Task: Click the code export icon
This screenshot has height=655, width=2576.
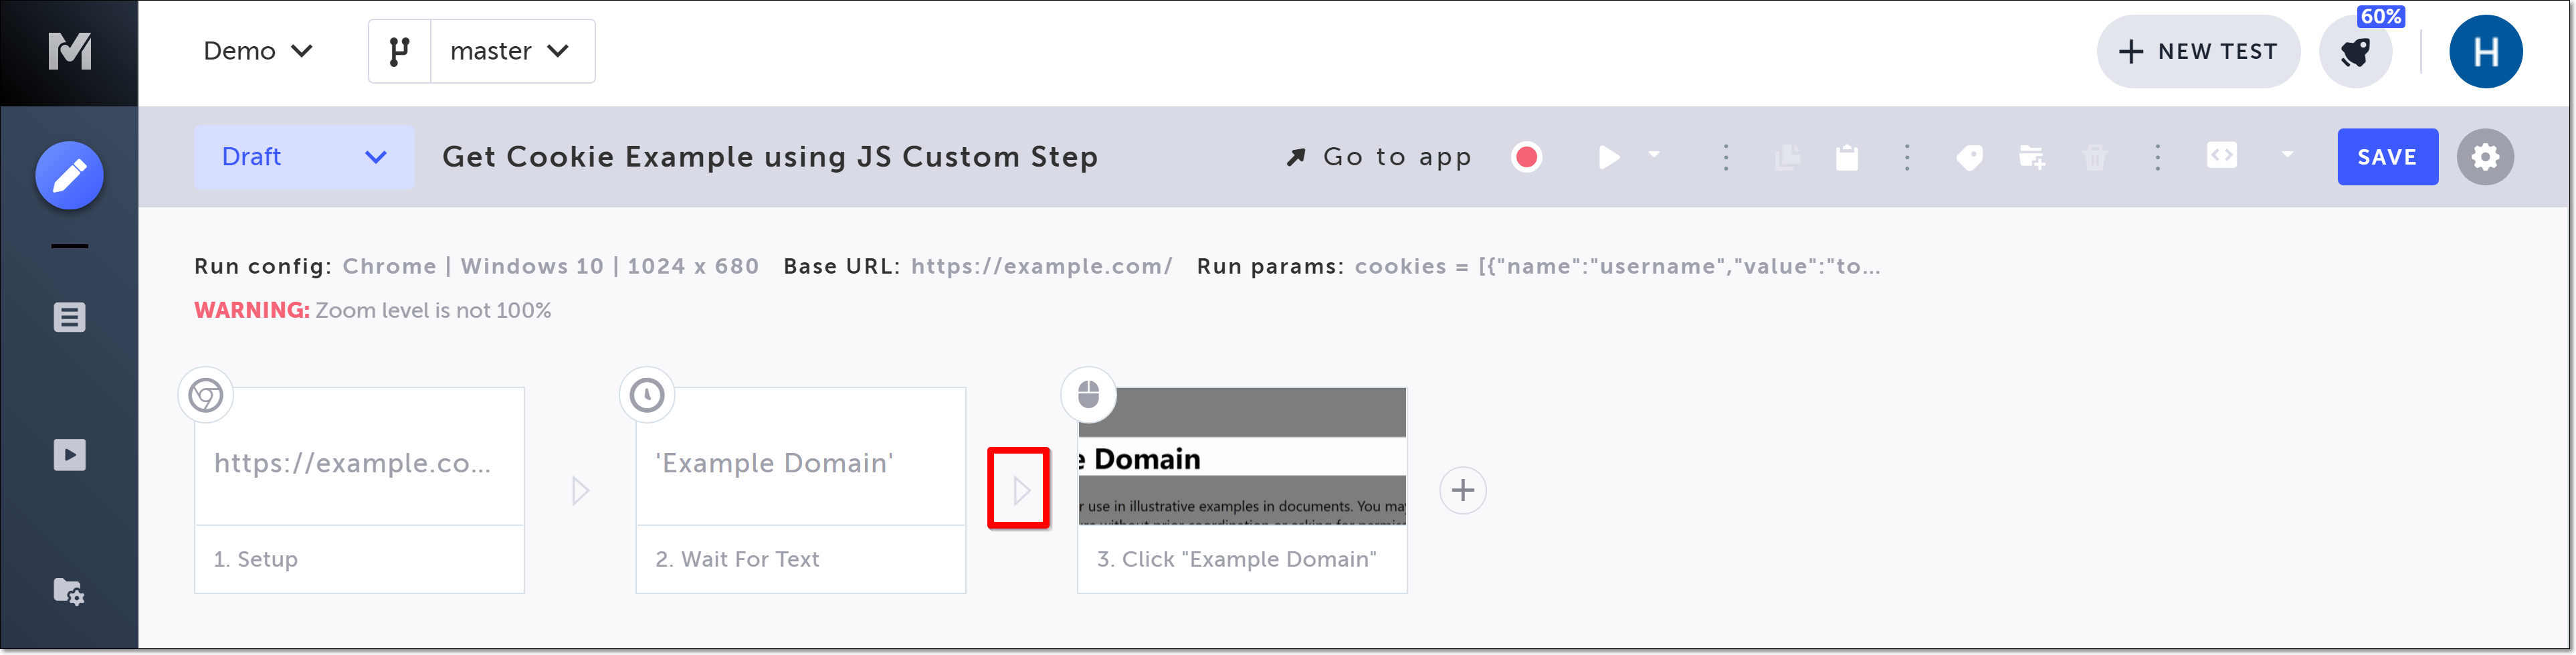Action: coord(2221,155)
